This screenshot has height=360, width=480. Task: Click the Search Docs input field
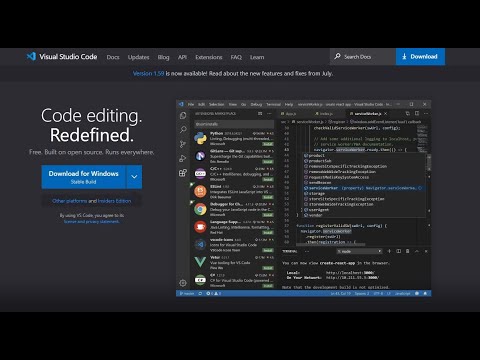(363, 56)
